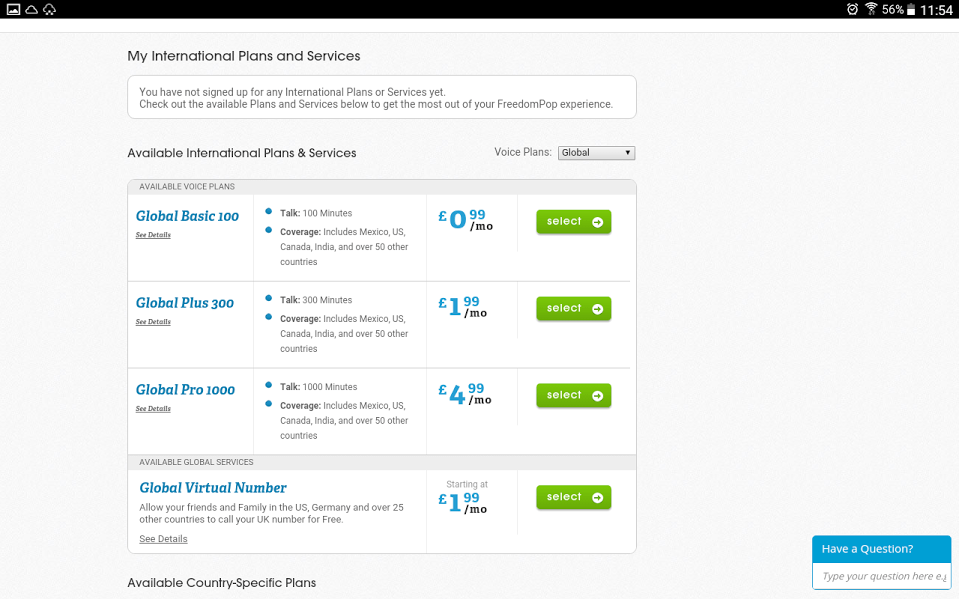
Task: Select the Global Pro 1000 plan
Action: 573,396
